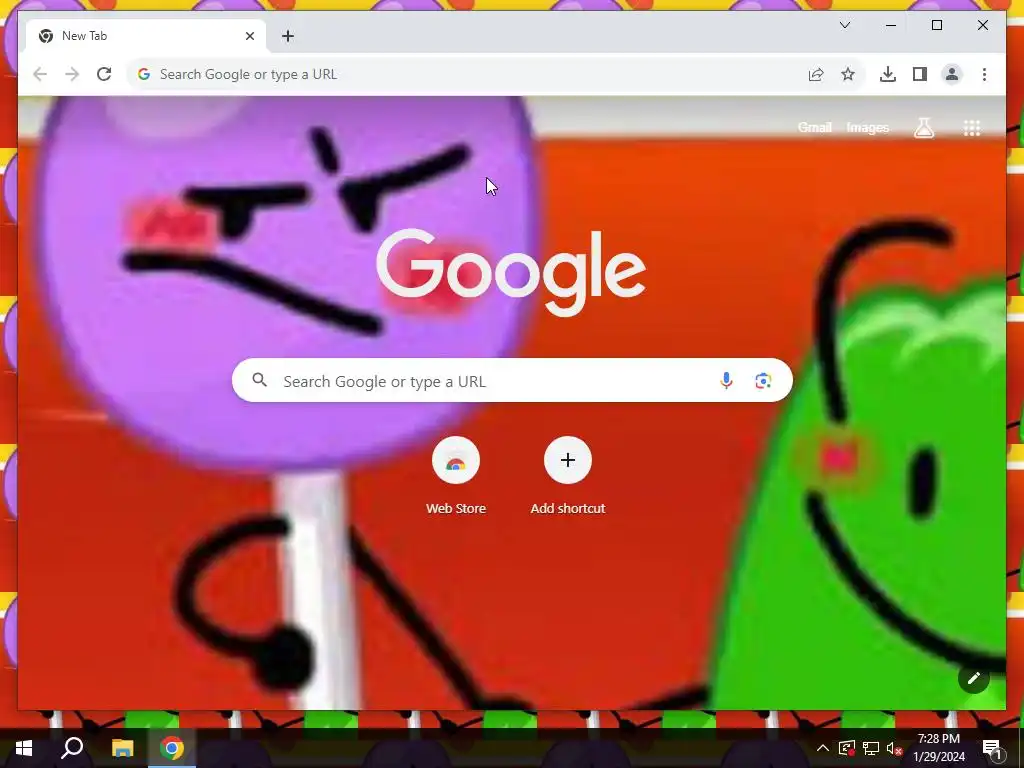Click the muted speaker volume icon
The image size is (1024, 768).
894,748
